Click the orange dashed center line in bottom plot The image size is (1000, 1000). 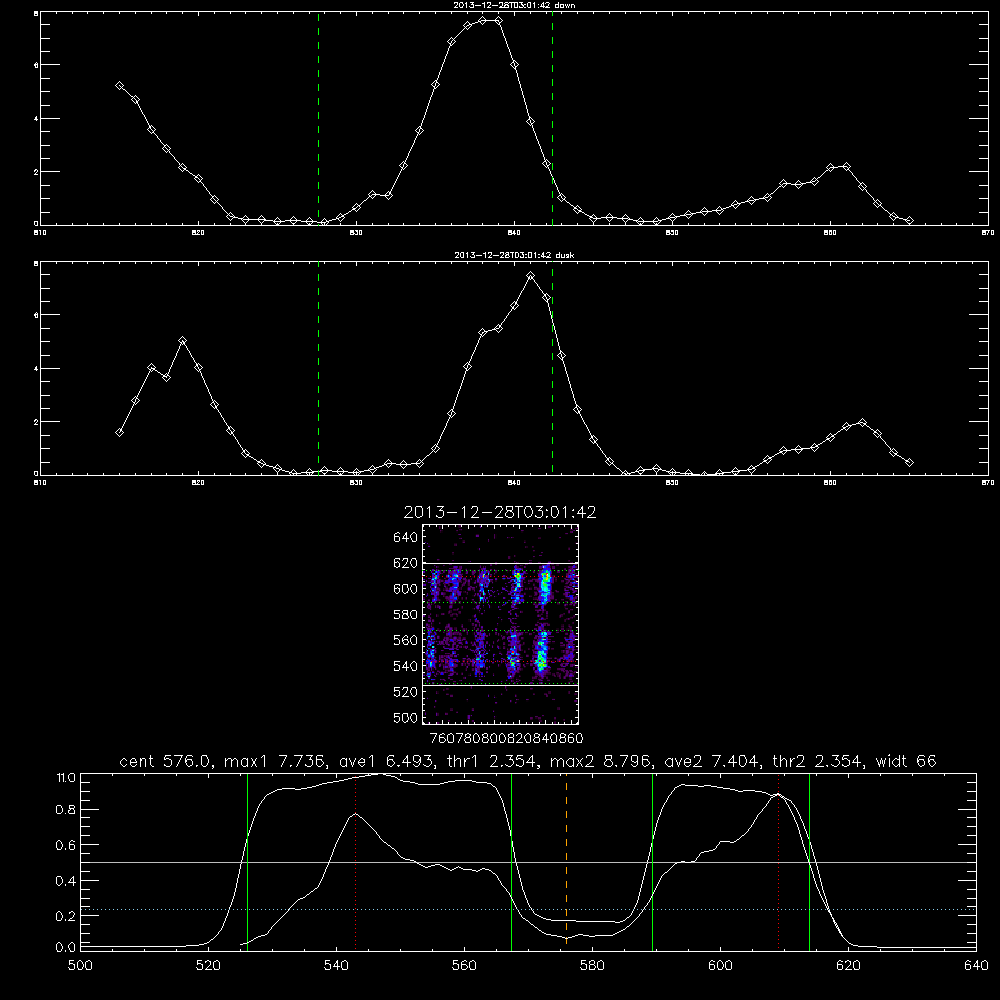pyautogui.click(x=566, y=861)
